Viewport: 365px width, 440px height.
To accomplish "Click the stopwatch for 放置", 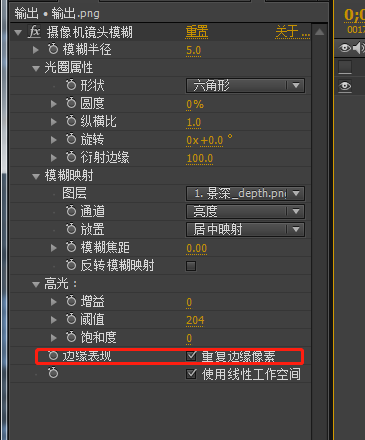I will pos(71,229).
